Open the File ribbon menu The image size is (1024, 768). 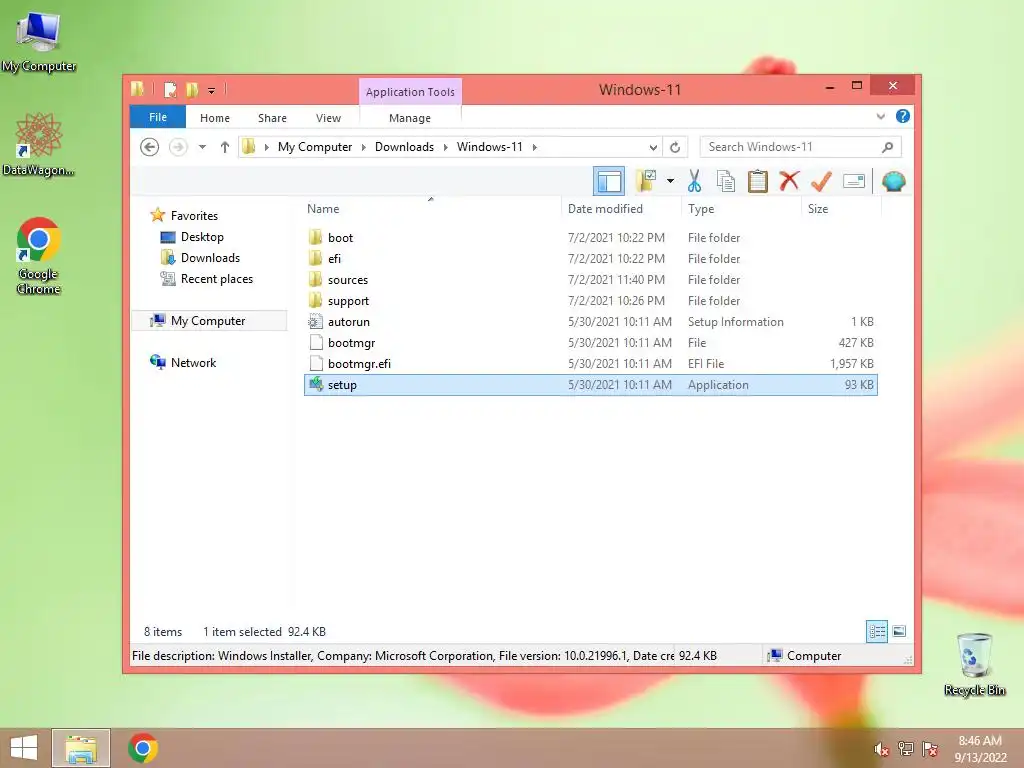coord(157,117)
